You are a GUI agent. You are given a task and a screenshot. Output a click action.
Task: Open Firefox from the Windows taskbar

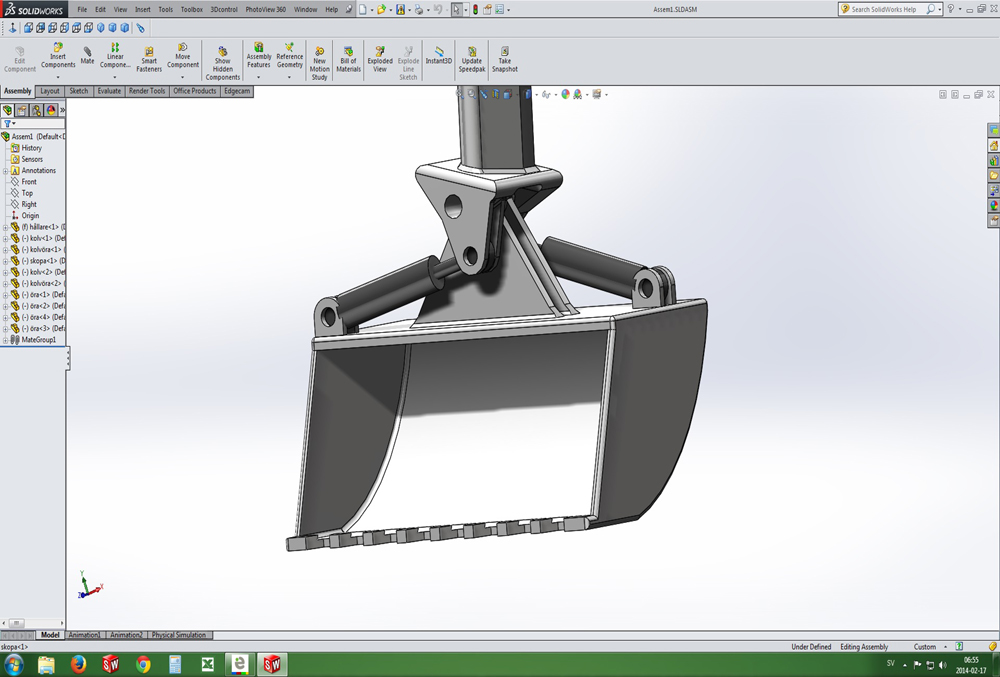[x=79, y=665]
